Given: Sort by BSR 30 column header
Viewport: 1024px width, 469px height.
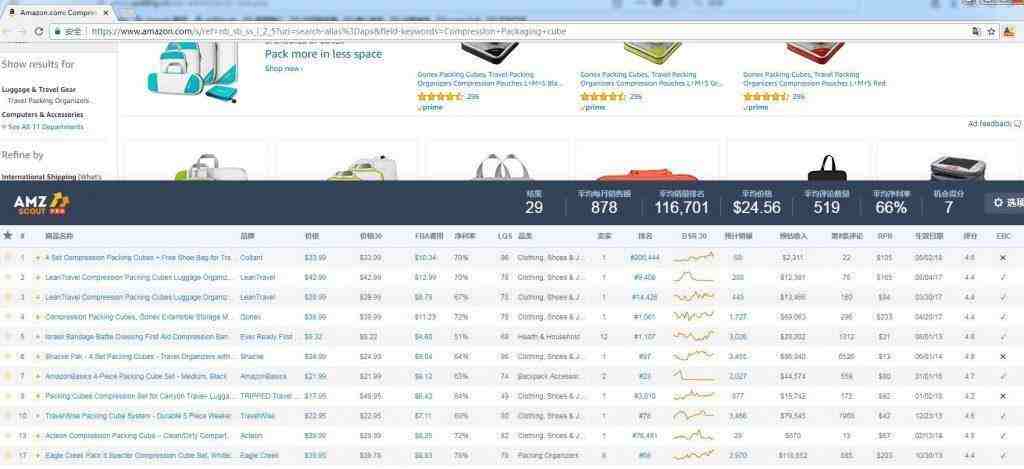Looking at the screenshot, I should [x=694, y=236].
